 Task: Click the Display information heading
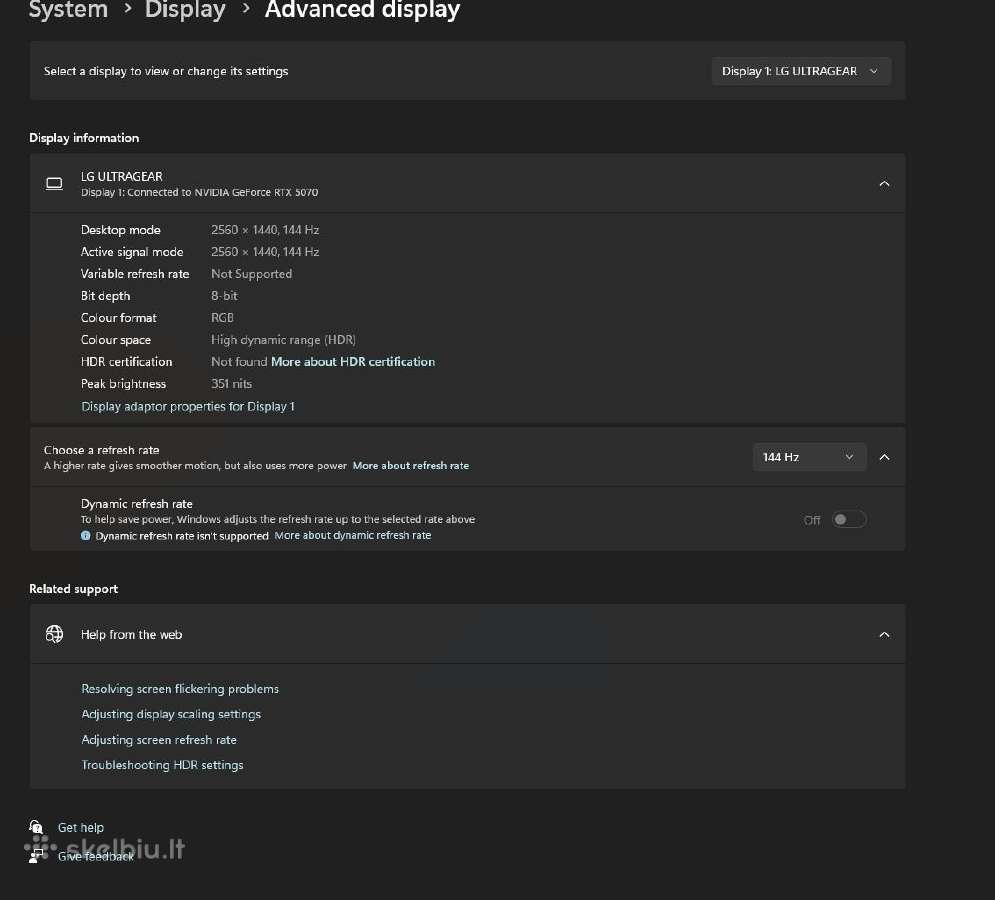pos(84,138)
